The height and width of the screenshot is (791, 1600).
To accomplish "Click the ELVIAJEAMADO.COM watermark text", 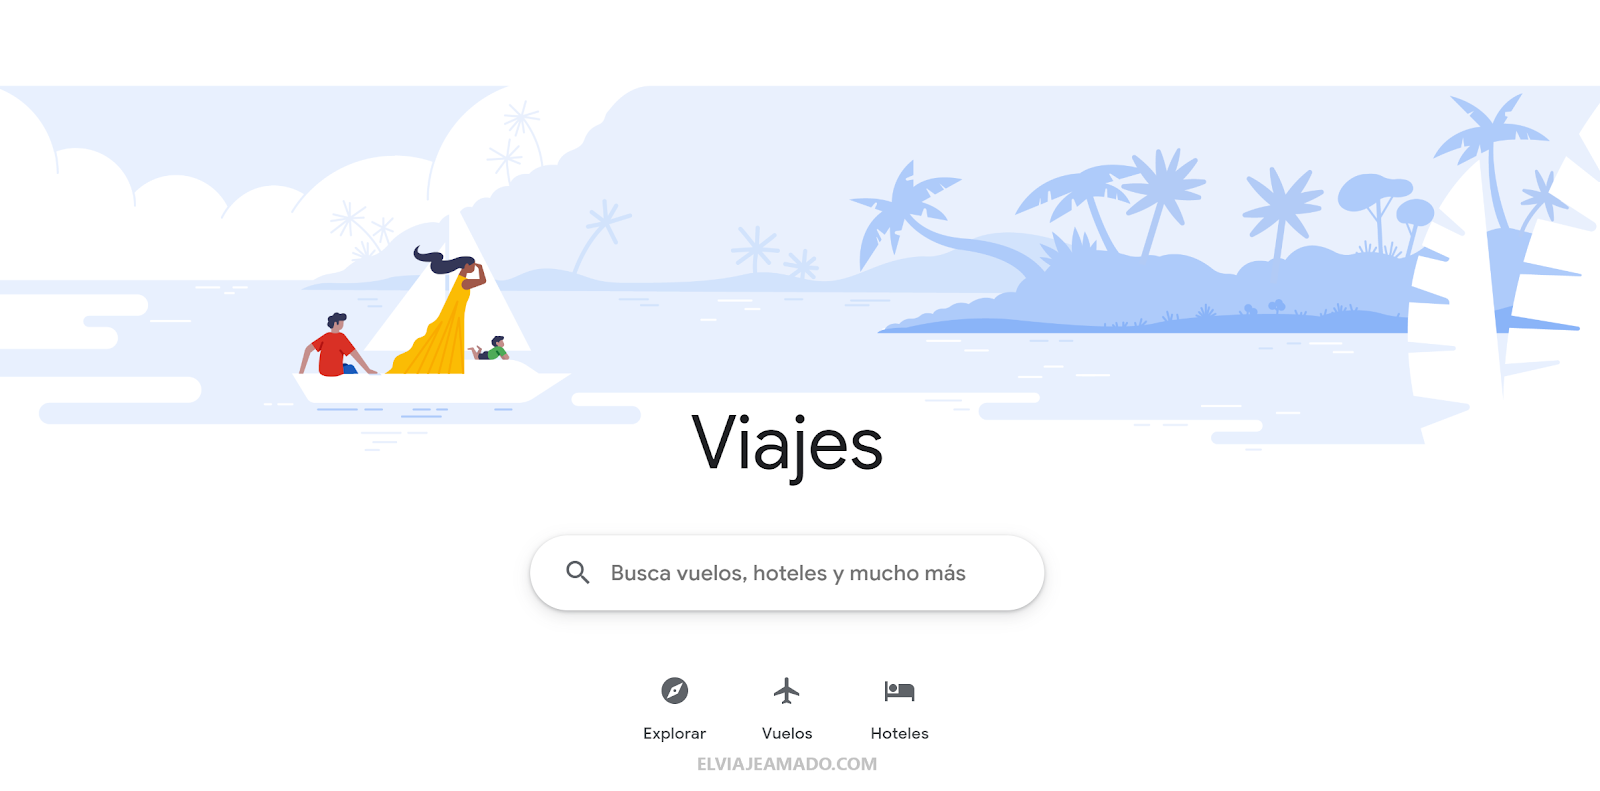I will (787, 764).
